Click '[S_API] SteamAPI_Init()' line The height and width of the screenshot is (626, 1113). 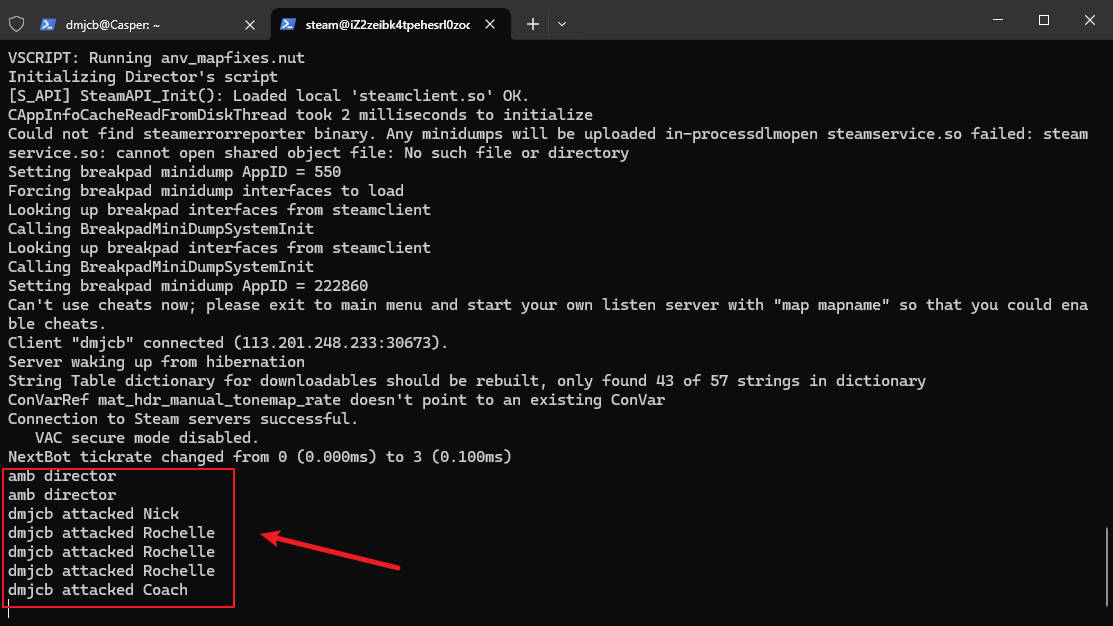268,96
